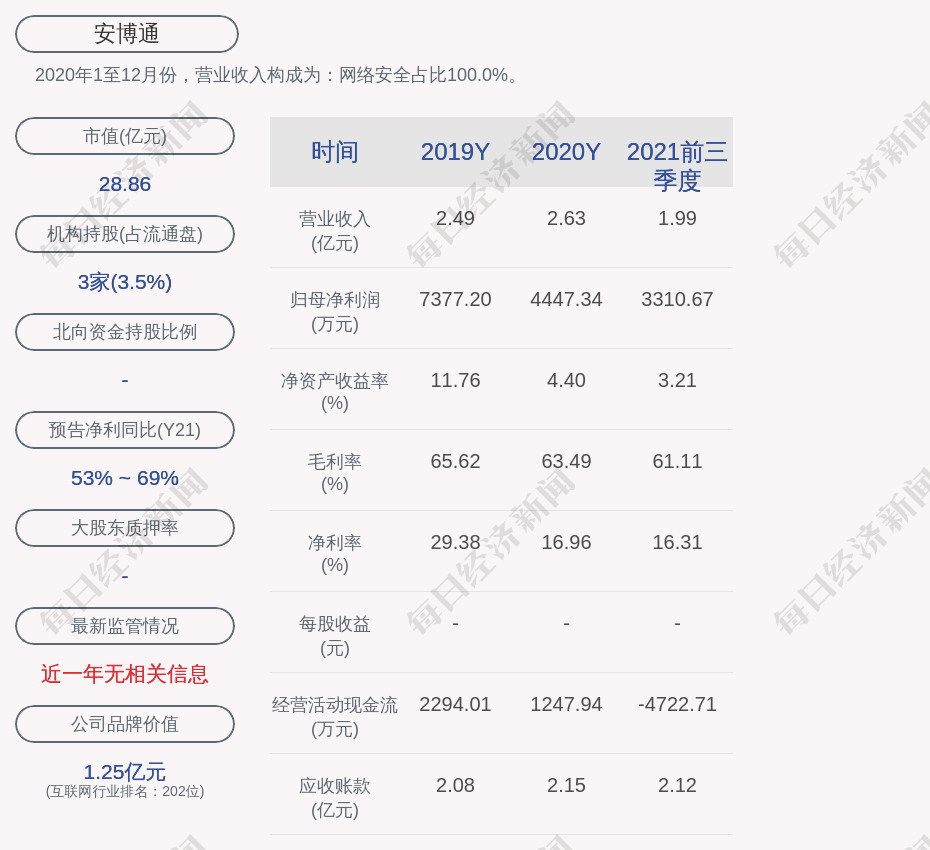Click the 预告净利同比(Y21) label pill
The height and width of the screenshot is (850, 930).
click(x=125, y=429)
